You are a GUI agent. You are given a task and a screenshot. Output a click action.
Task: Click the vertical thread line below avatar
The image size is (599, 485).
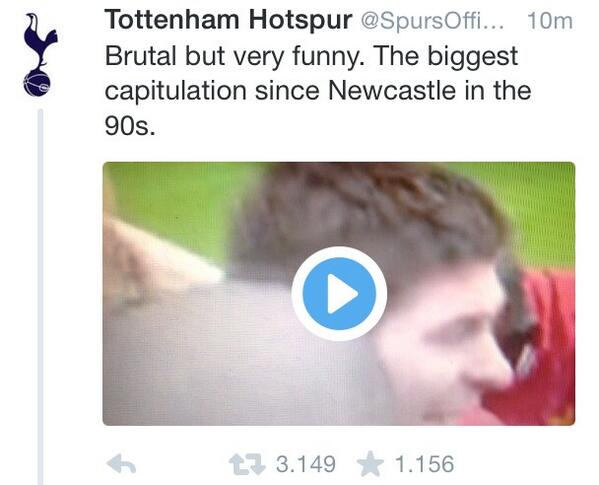[40, 296]
